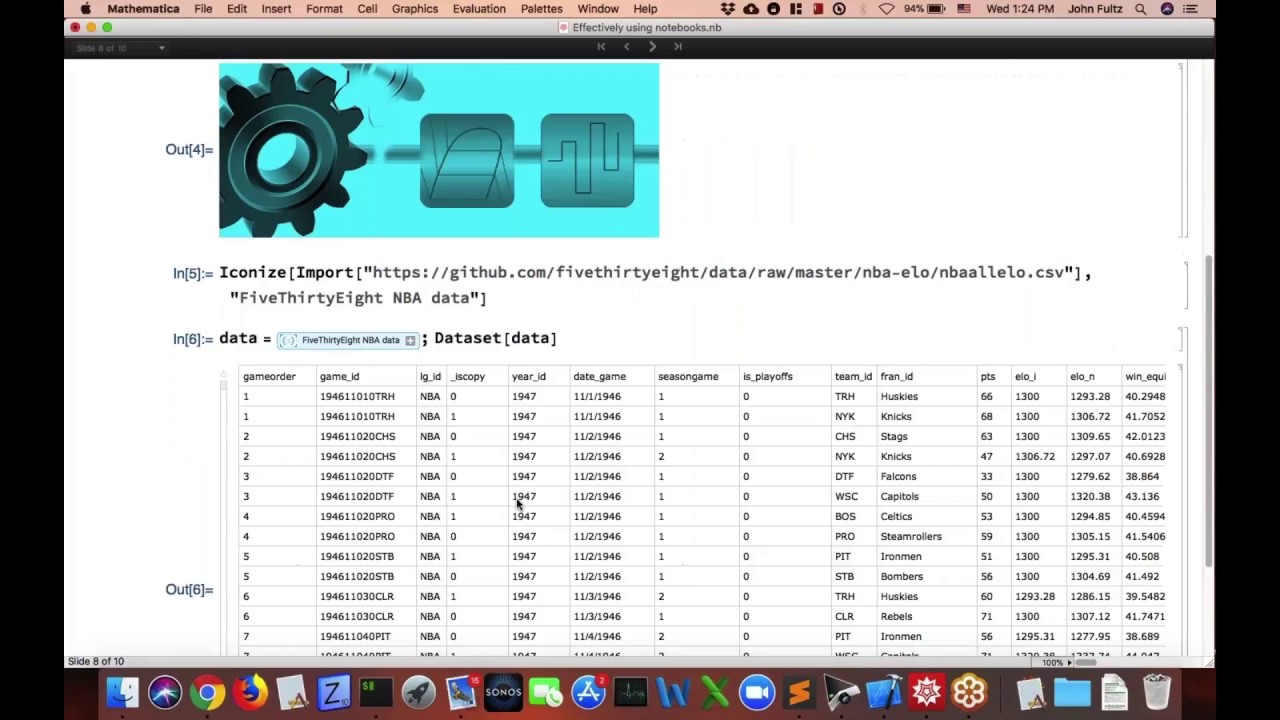Open Spotlight search

pos(1141,9)
